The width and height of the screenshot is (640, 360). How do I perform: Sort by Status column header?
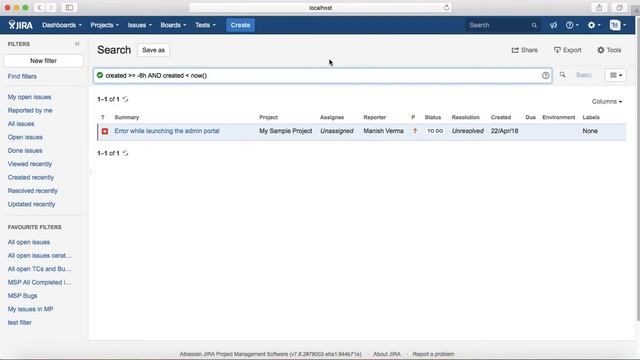[433, 118]
